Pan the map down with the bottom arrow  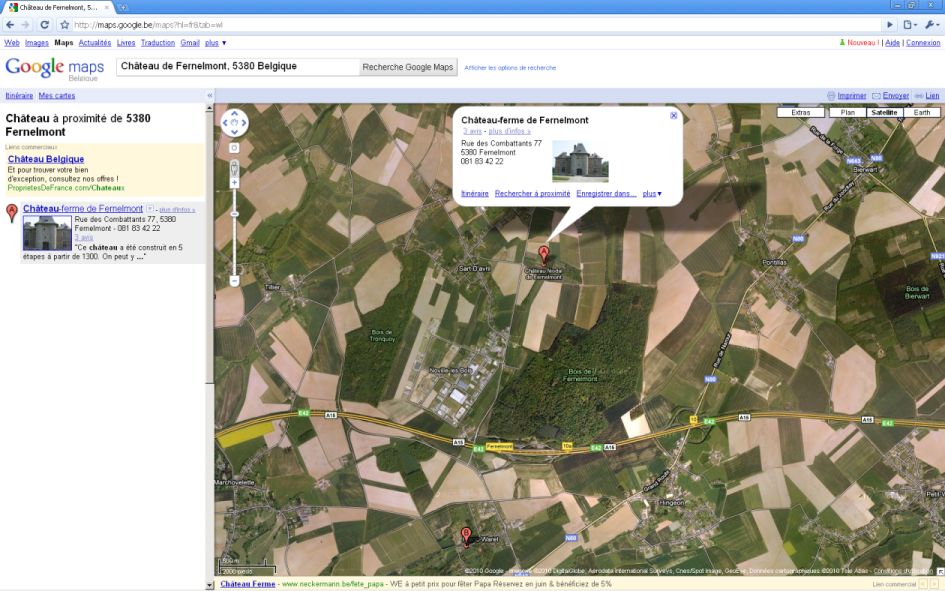click(x=234, y=133)
